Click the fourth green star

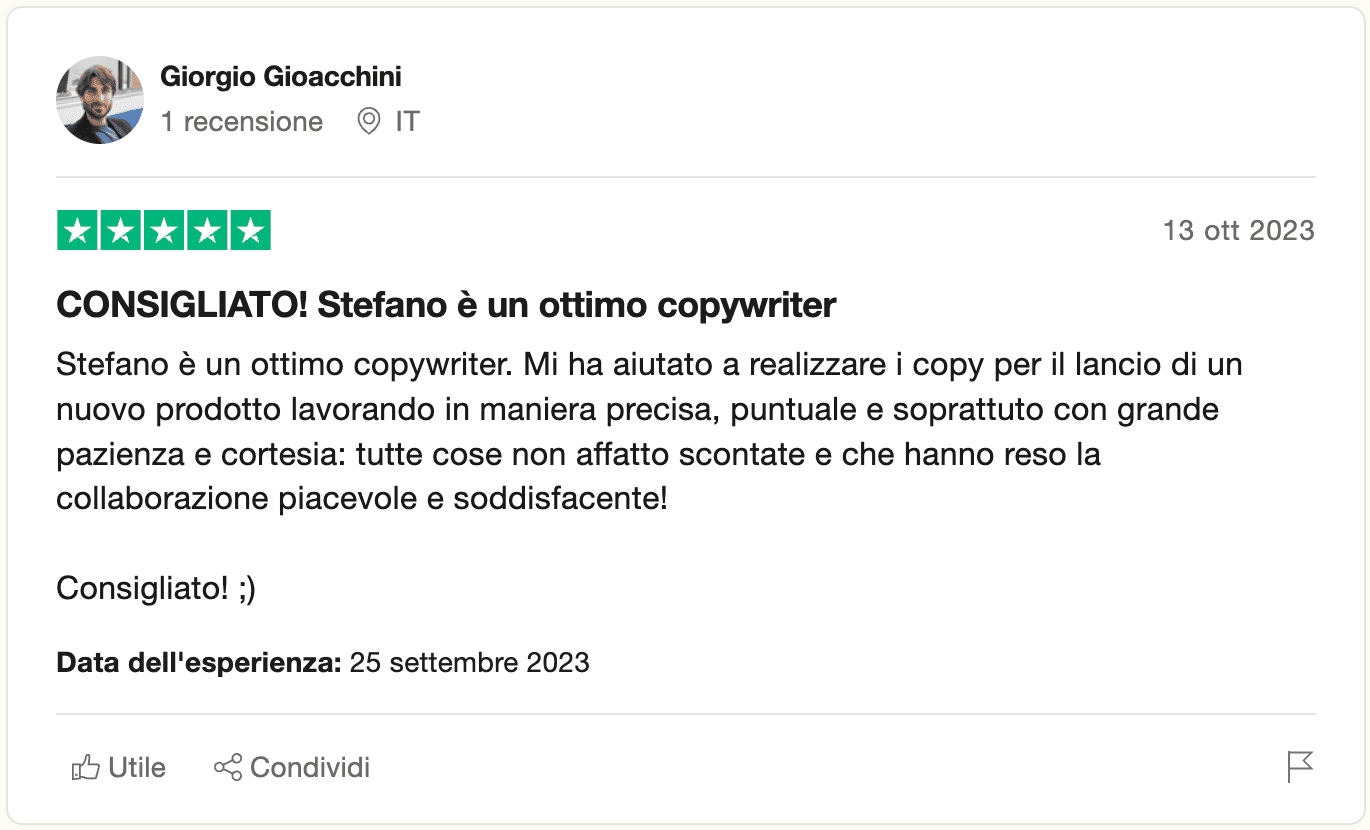click(x=207, y=231)
